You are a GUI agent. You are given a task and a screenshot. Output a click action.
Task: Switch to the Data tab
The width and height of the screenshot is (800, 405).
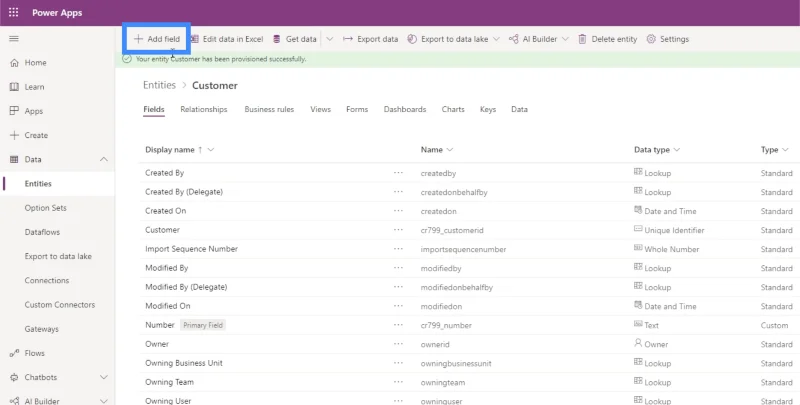coord(519,110)
